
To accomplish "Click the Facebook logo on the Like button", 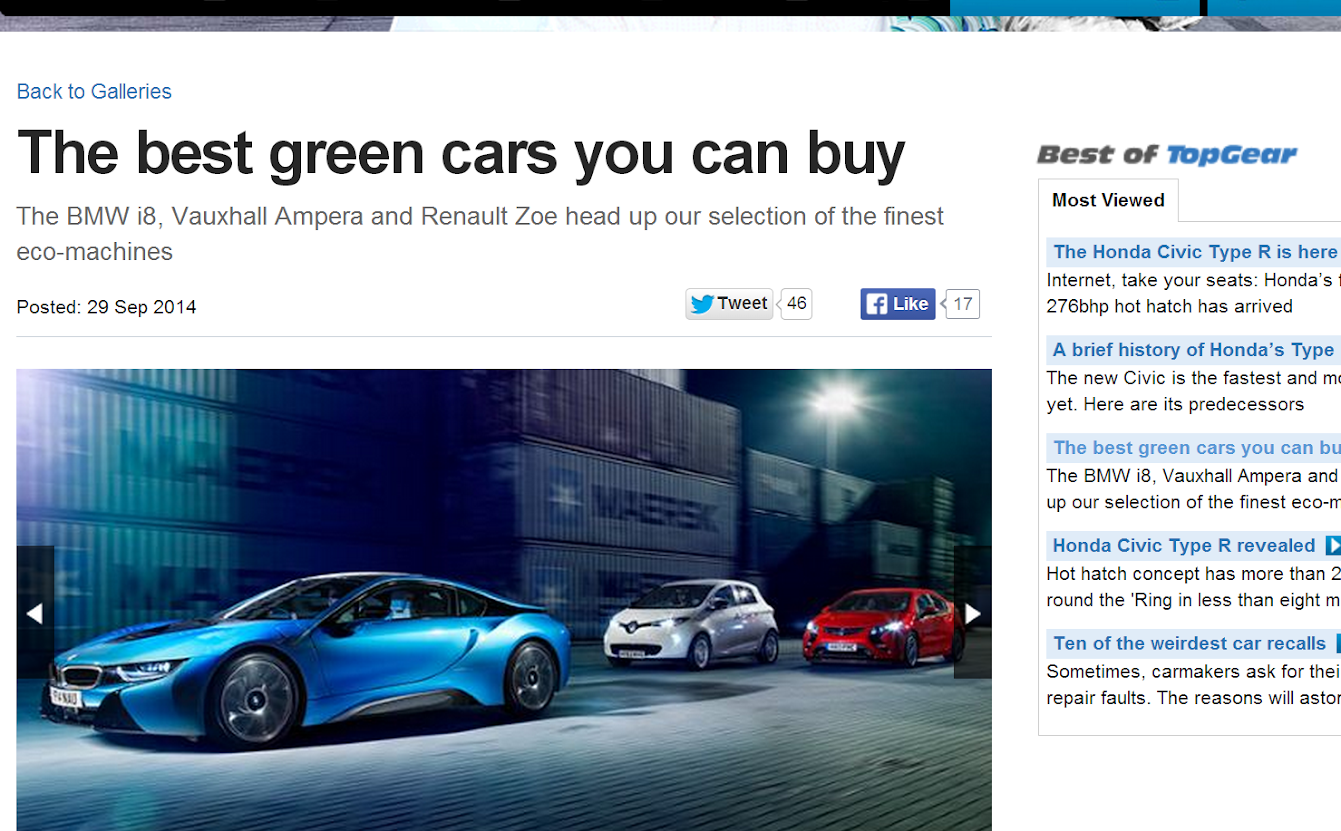I will [876, 304].
